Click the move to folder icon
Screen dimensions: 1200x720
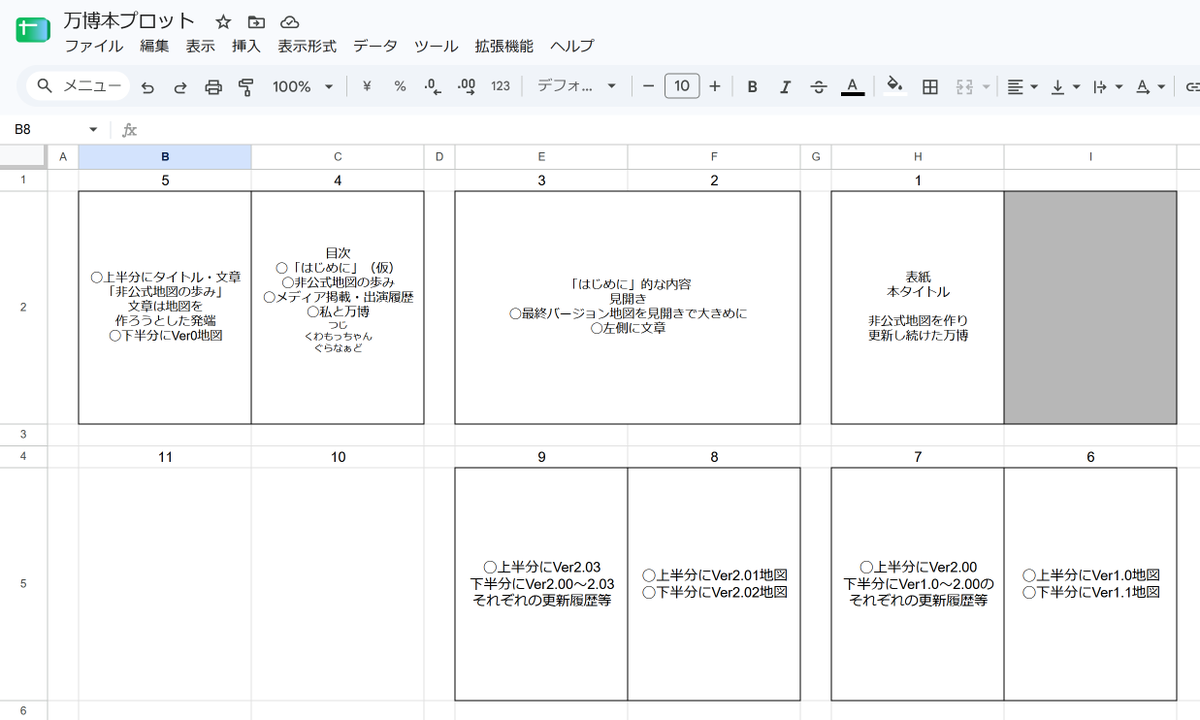pyautogui.click(x=256, y=21)
